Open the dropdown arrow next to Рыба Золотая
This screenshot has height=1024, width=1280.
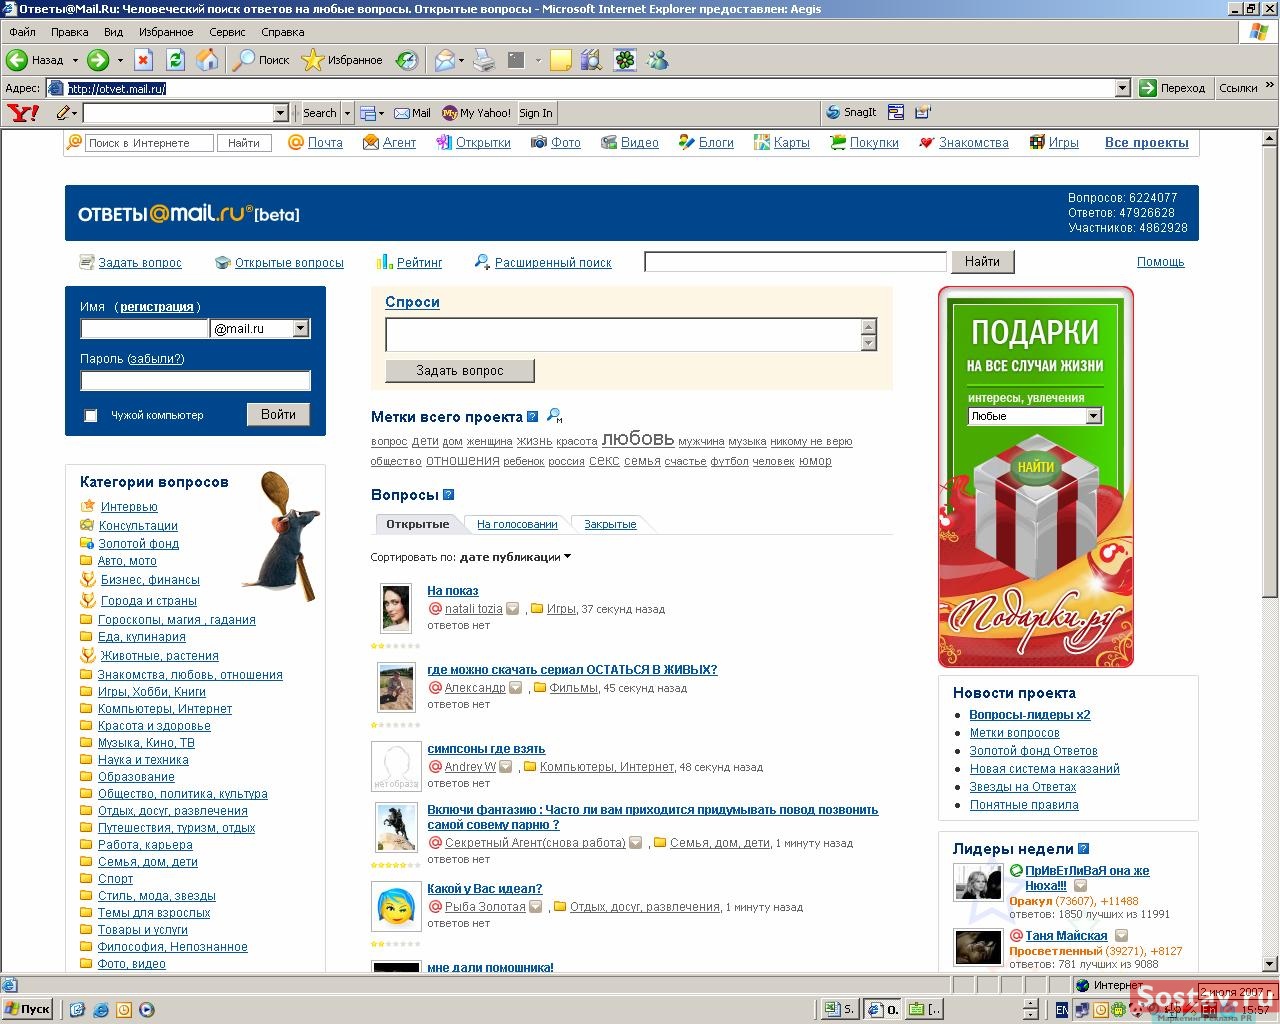[x=536, y=907]
